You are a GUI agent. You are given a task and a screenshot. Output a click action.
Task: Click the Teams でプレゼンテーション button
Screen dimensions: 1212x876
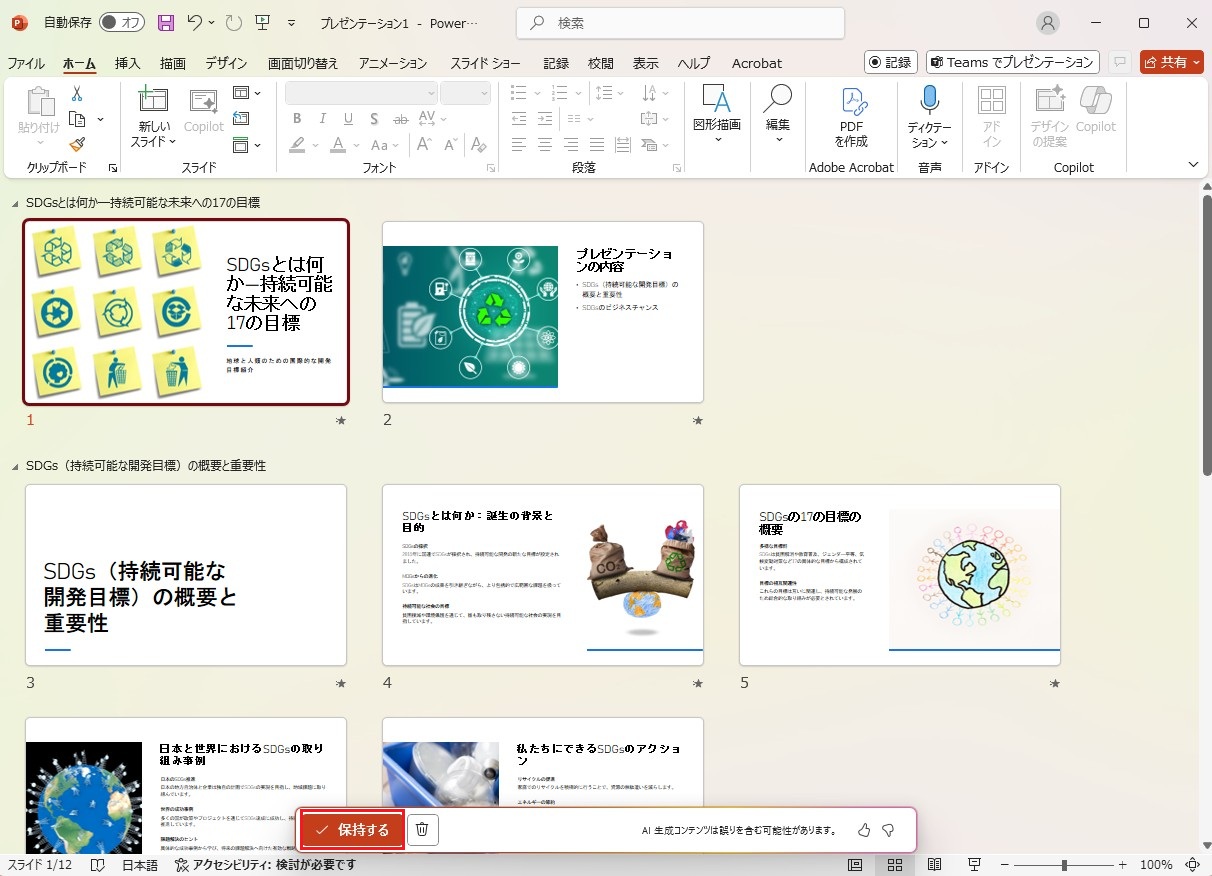pyautogui.click(x=1012, y=62)
